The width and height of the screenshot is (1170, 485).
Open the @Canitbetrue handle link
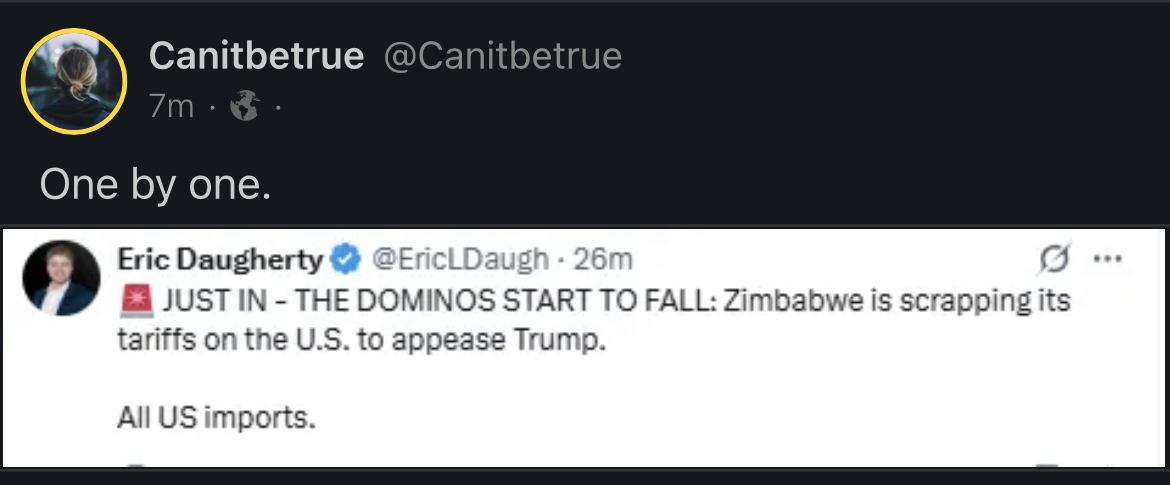click(502, 57)
